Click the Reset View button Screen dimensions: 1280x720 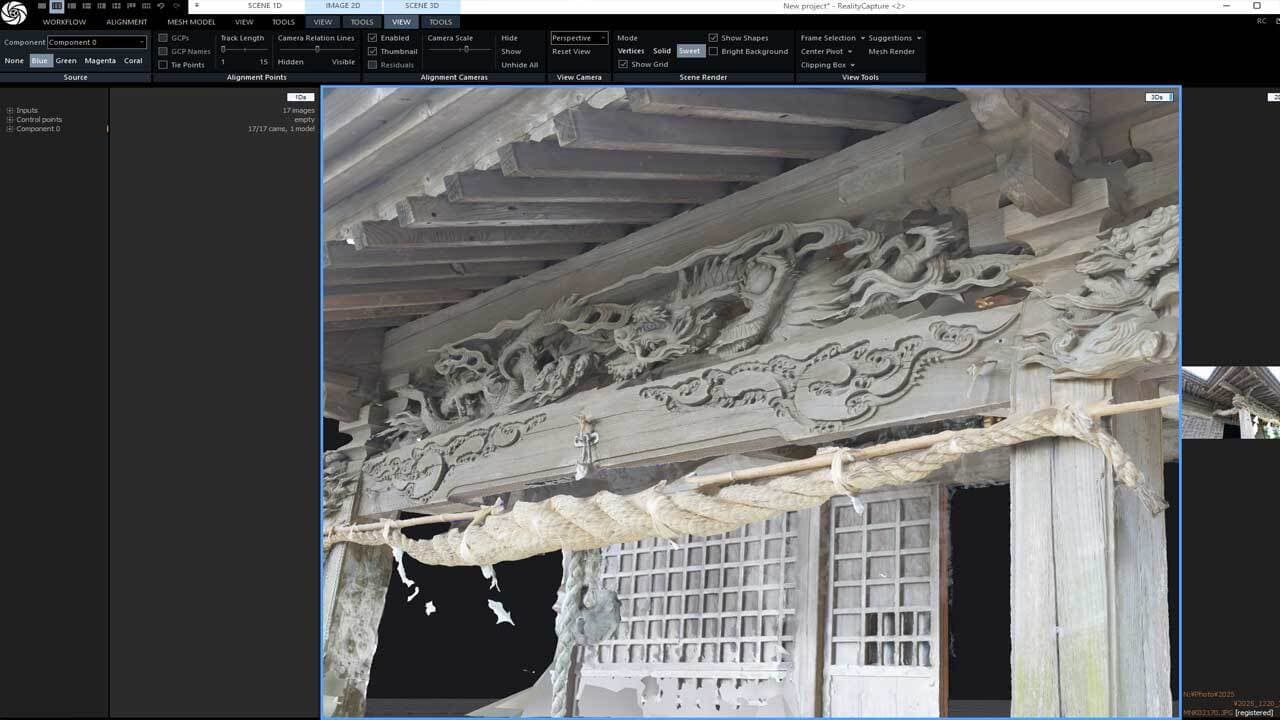571,51
